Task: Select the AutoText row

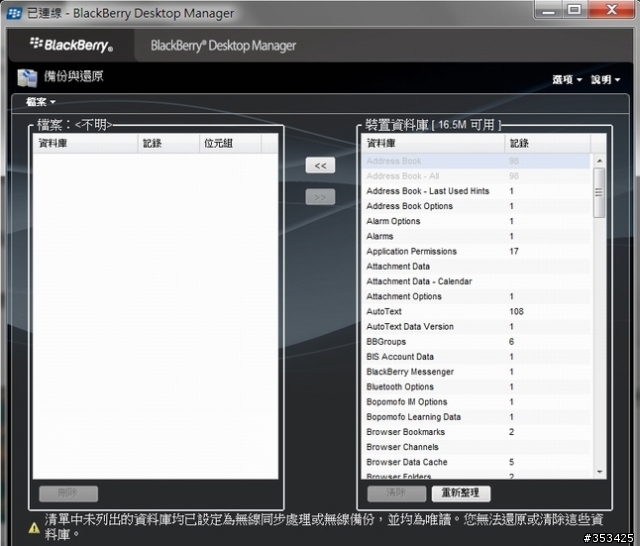Action: click(476, 312)
